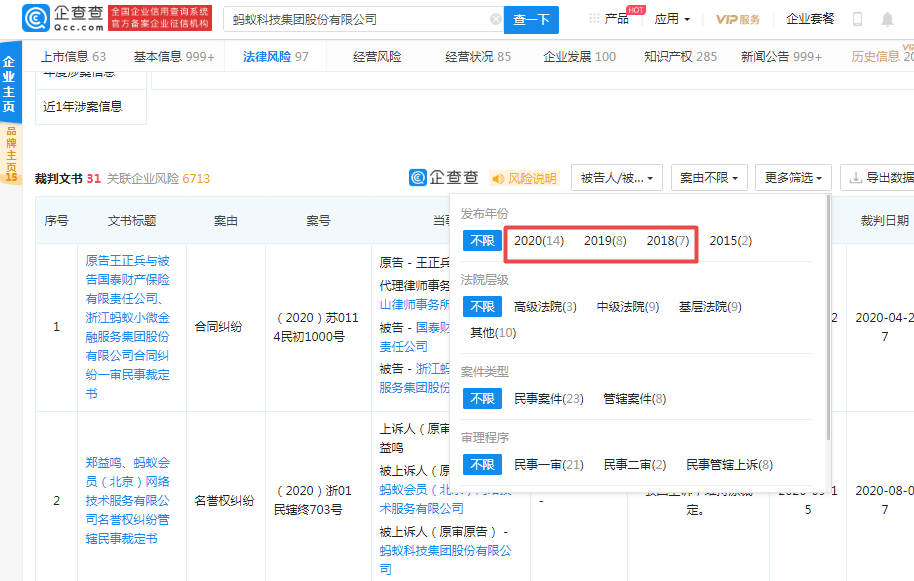Click the export data download icon
The image size is (914, 581).
tap(855, 178)
